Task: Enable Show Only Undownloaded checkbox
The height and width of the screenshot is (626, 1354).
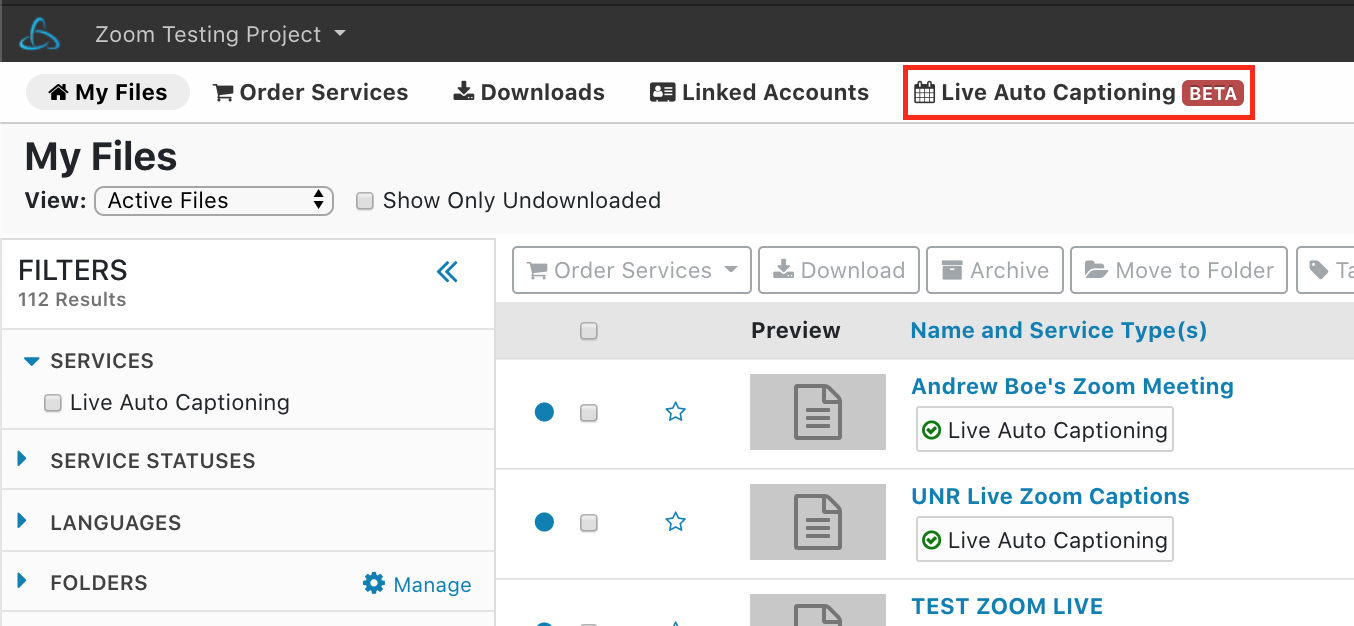Action: point(365,201)
